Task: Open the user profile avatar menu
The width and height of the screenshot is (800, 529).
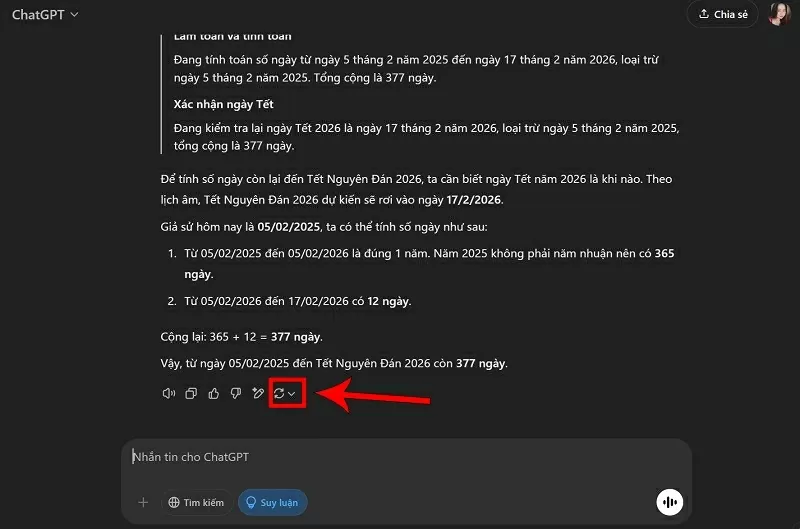Action: click(x=778, y=15)
